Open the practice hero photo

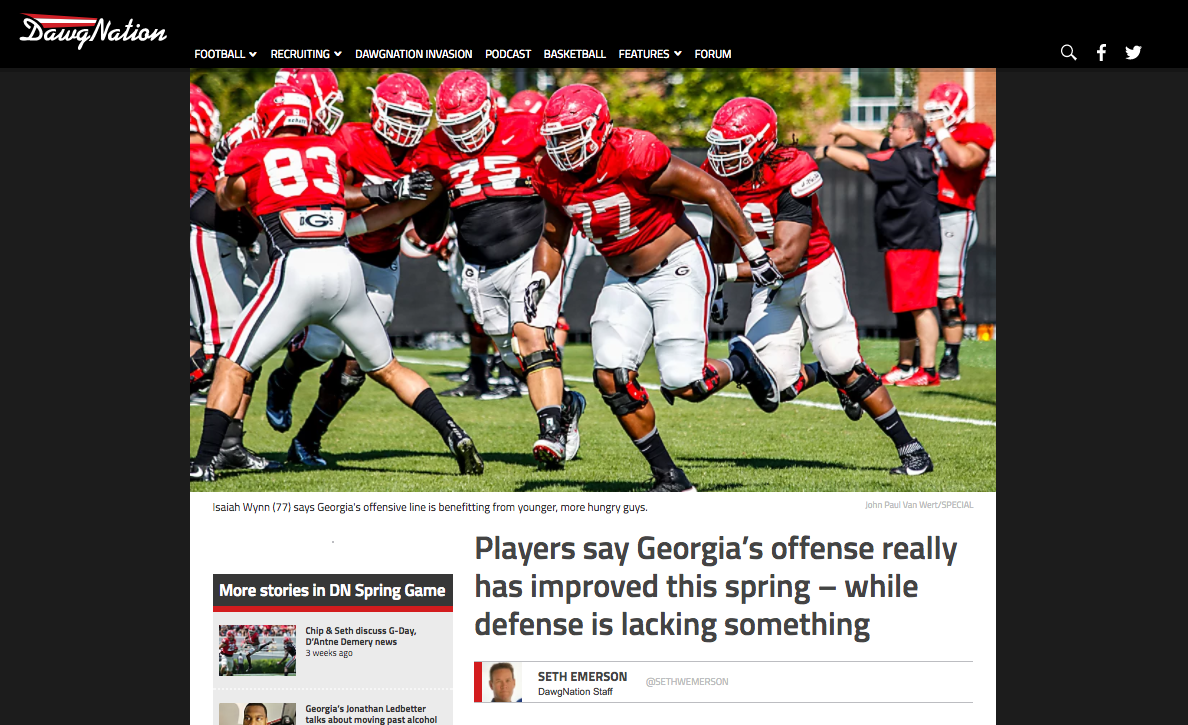click(x=592, y=280)
